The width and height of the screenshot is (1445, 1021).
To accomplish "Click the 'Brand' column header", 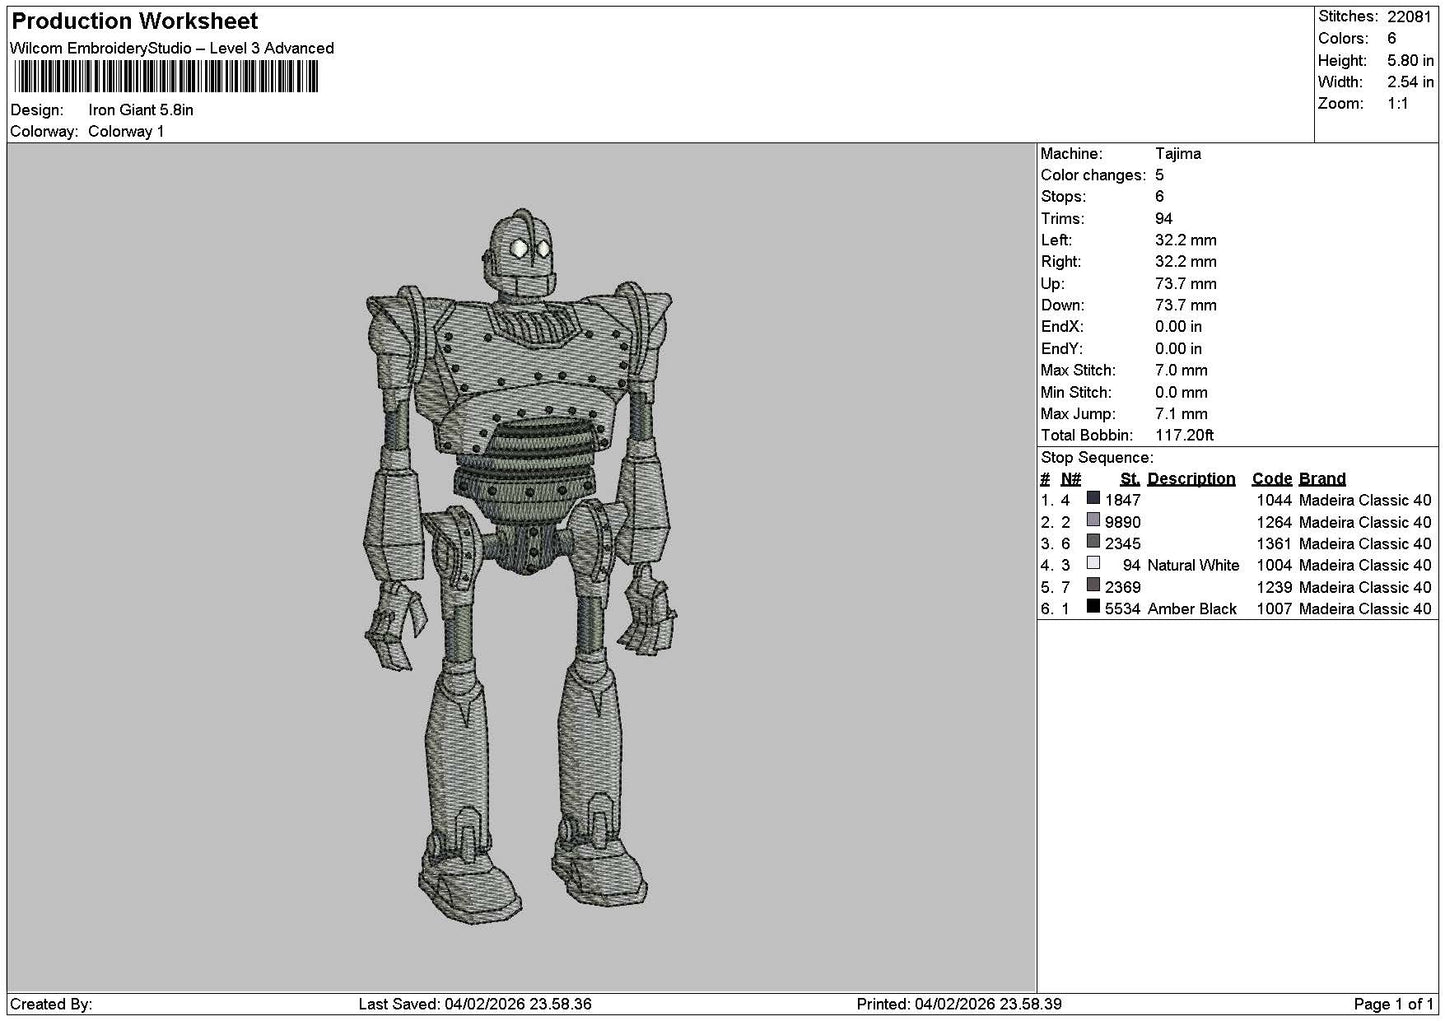I will click(1322, 479).
